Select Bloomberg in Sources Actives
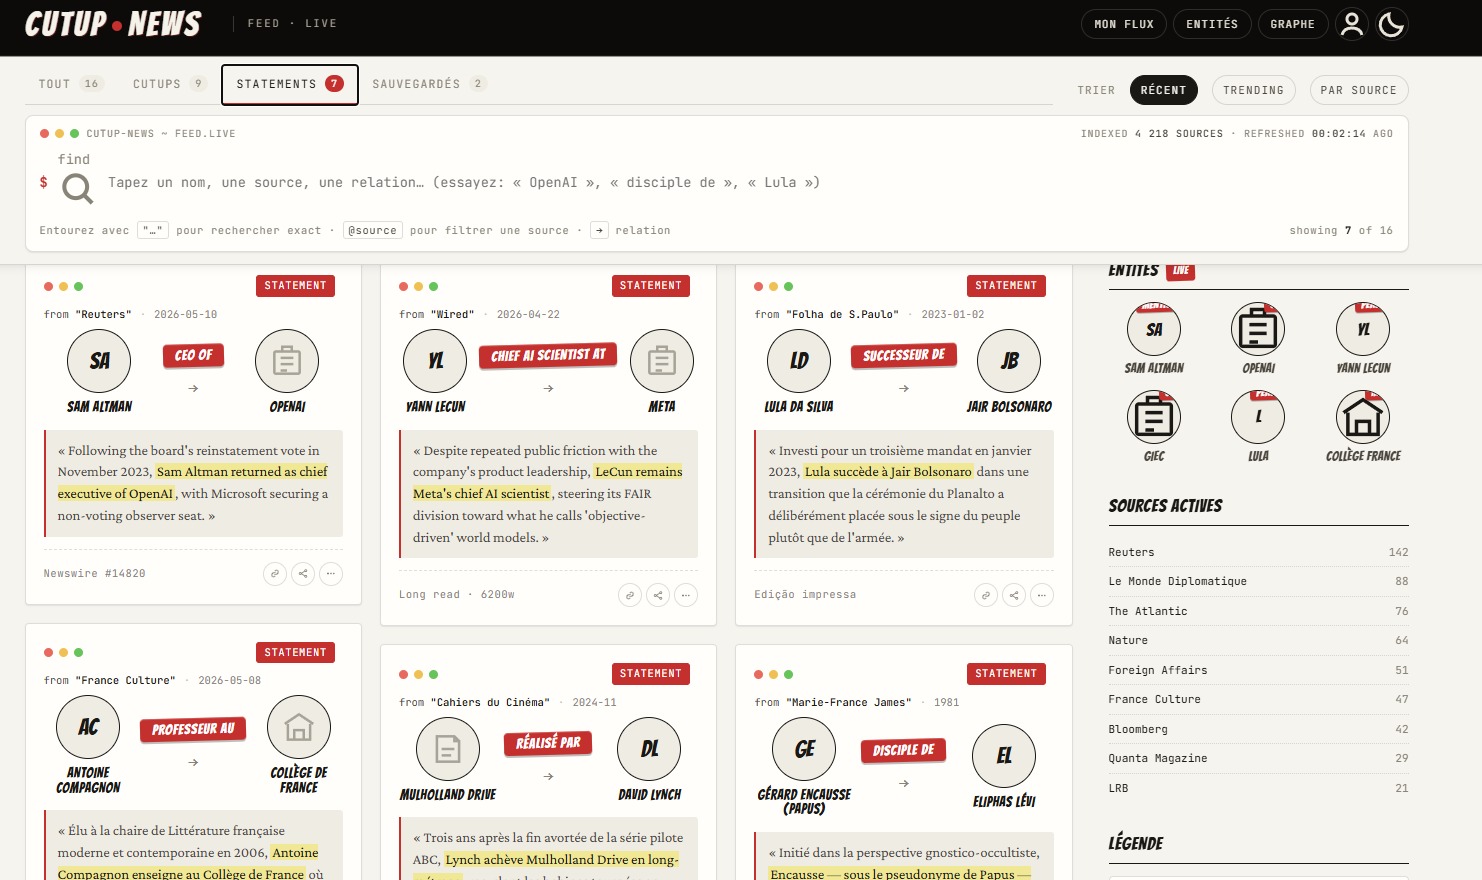 1258,729
